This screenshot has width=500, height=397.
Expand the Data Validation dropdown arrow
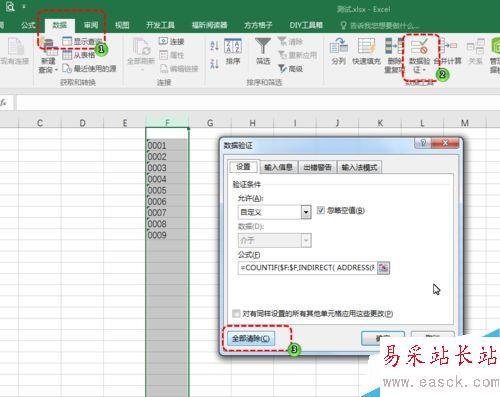point(424,70)
